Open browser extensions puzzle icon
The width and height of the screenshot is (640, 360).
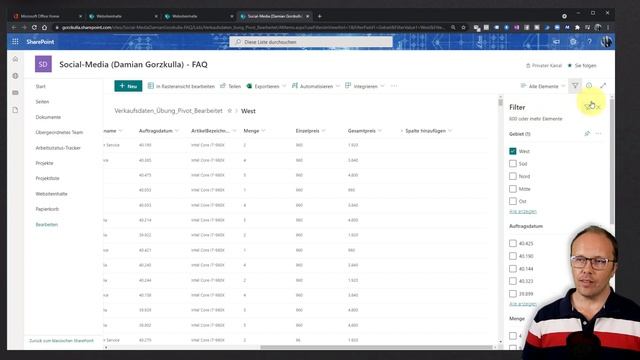pyautogui.click(x=577, y=27)
